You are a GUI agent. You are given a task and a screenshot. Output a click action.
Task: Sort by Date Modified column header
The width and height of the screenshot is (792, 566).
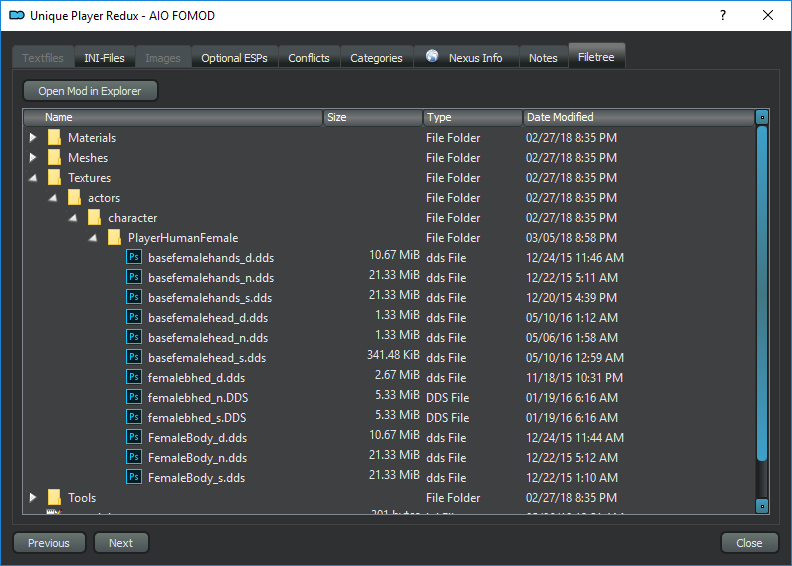(x=638, y=117)
